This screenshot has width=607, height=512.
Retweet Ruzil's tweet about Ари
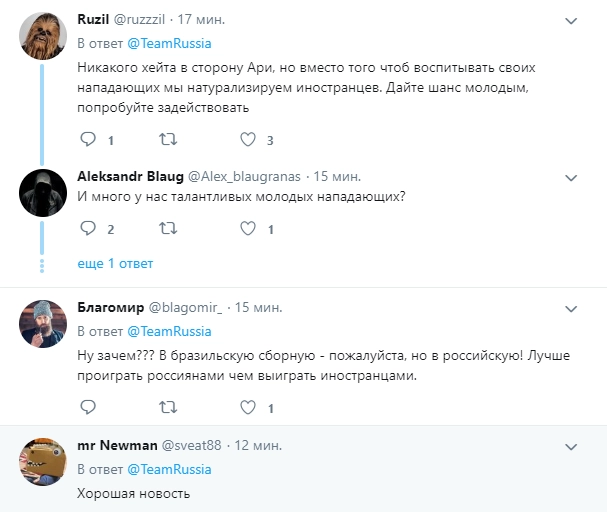pos(167,140)
